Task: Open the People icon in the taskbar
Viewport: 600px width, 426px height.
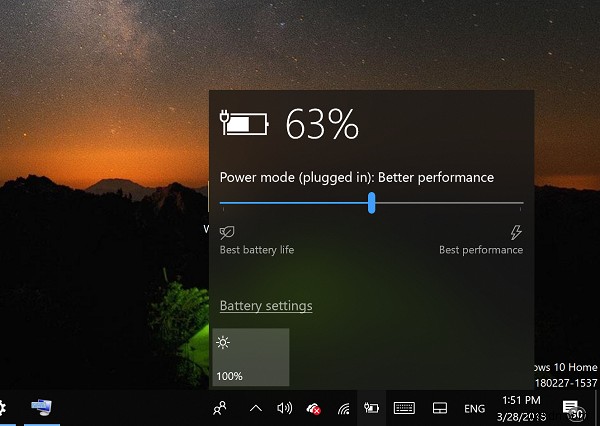Action: click(x=220, y=408)
